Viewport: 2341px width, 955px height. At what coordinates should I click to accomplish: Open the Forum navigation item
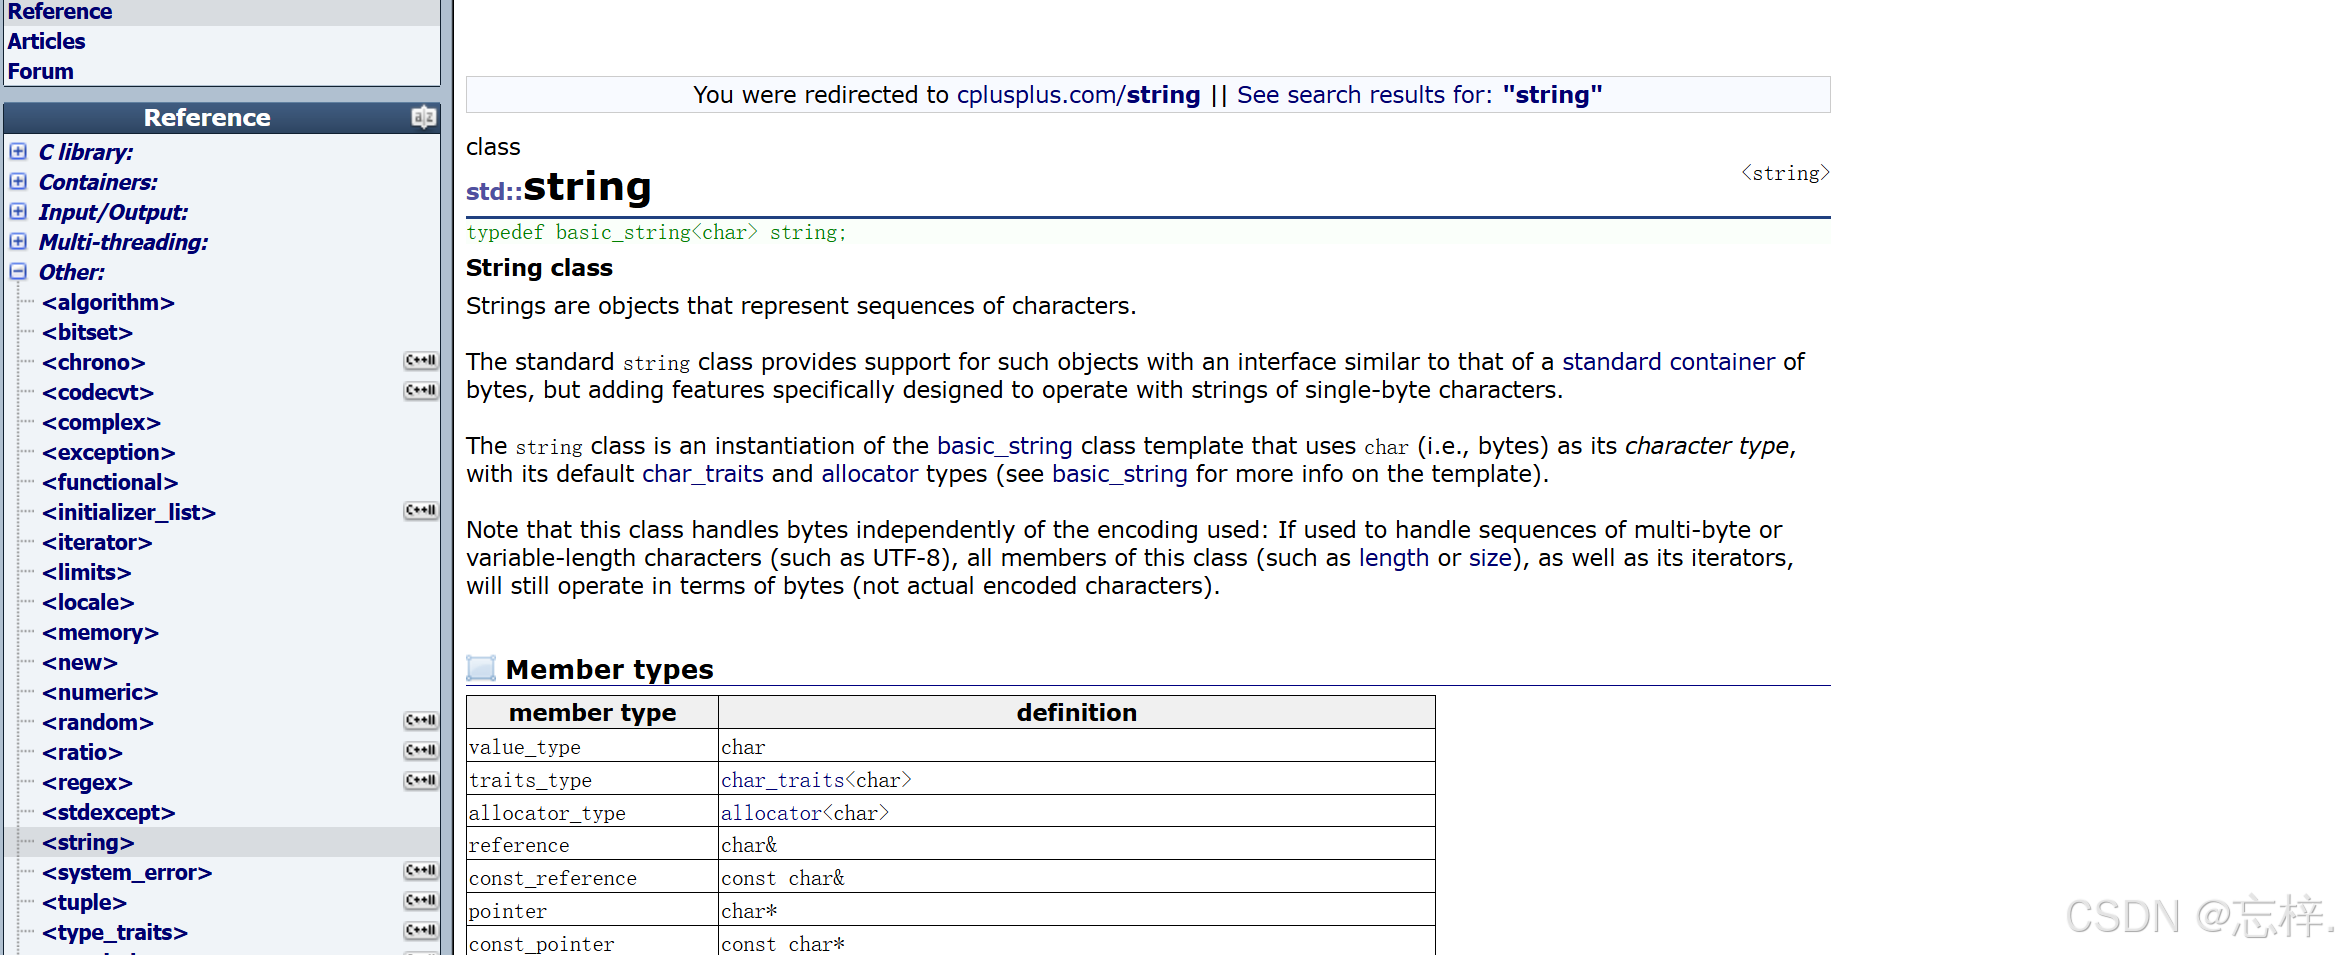[40, 72]
